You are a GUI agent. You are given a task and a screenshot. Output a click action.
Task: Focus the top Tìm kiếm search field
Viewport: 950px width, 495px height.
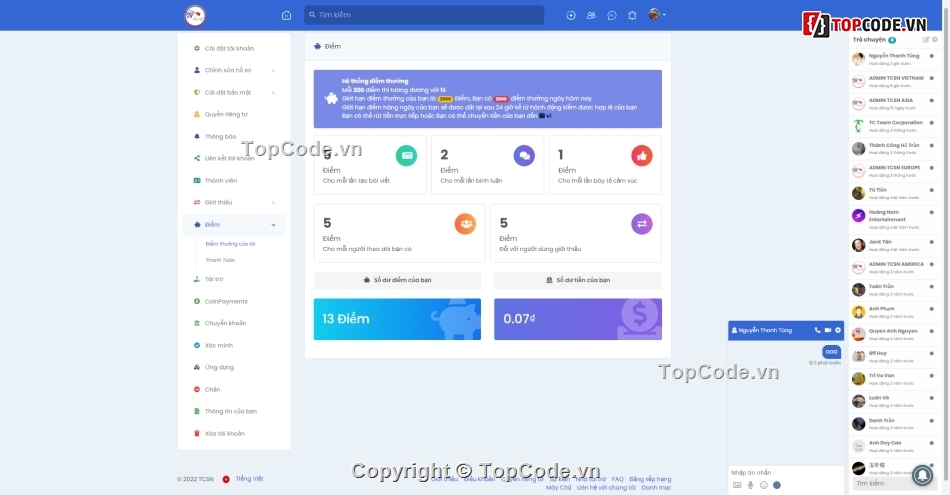tap(424, 15)
